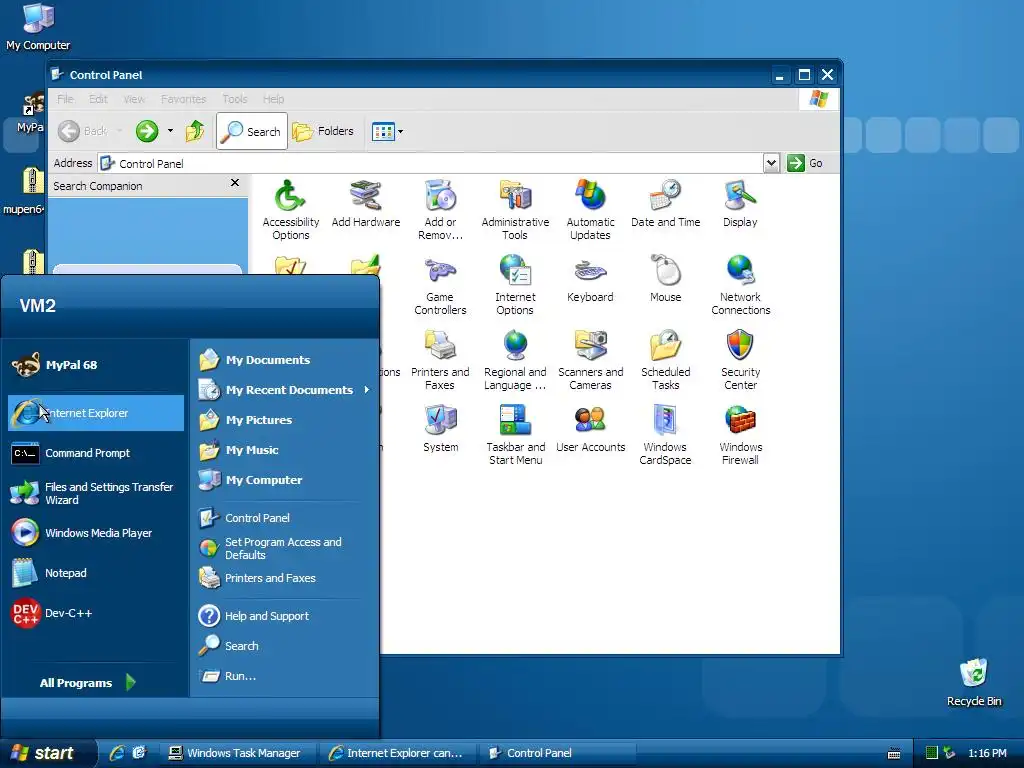Click the taskbar clock showing 1:16 PM
The image size is (1024, 768).
tap(987, 753)
